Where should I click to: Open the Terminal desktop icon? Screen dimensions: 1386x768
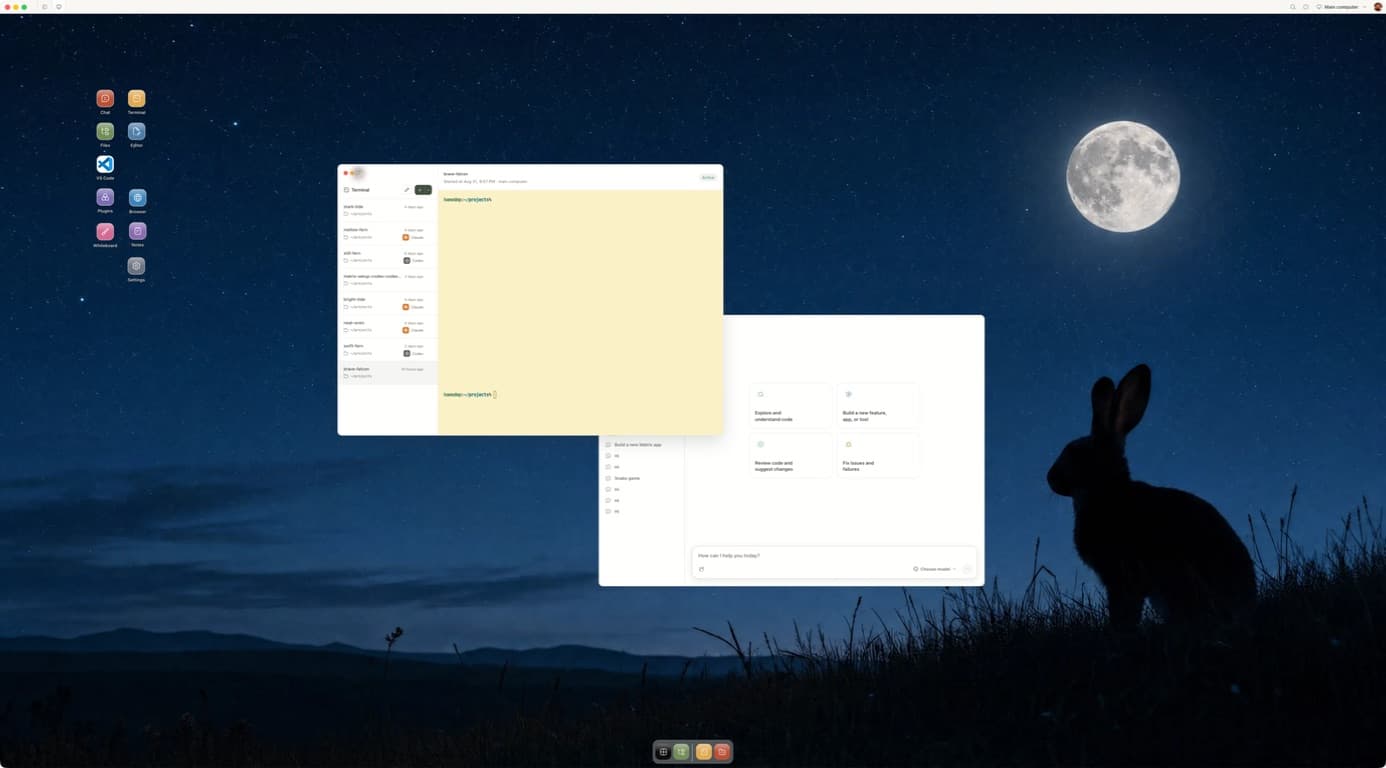(137, 99)
